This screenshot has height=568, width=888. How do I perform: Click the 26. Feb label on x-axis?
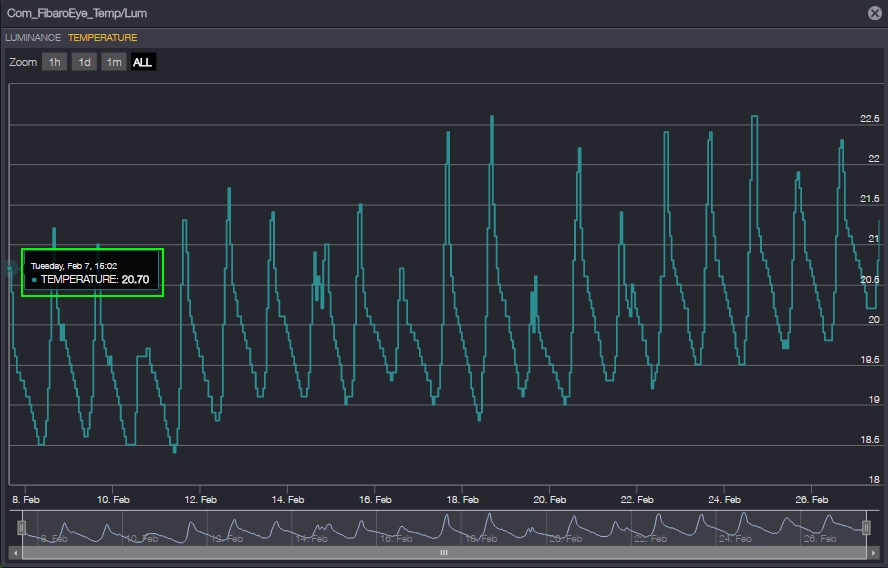pos(811,499)
